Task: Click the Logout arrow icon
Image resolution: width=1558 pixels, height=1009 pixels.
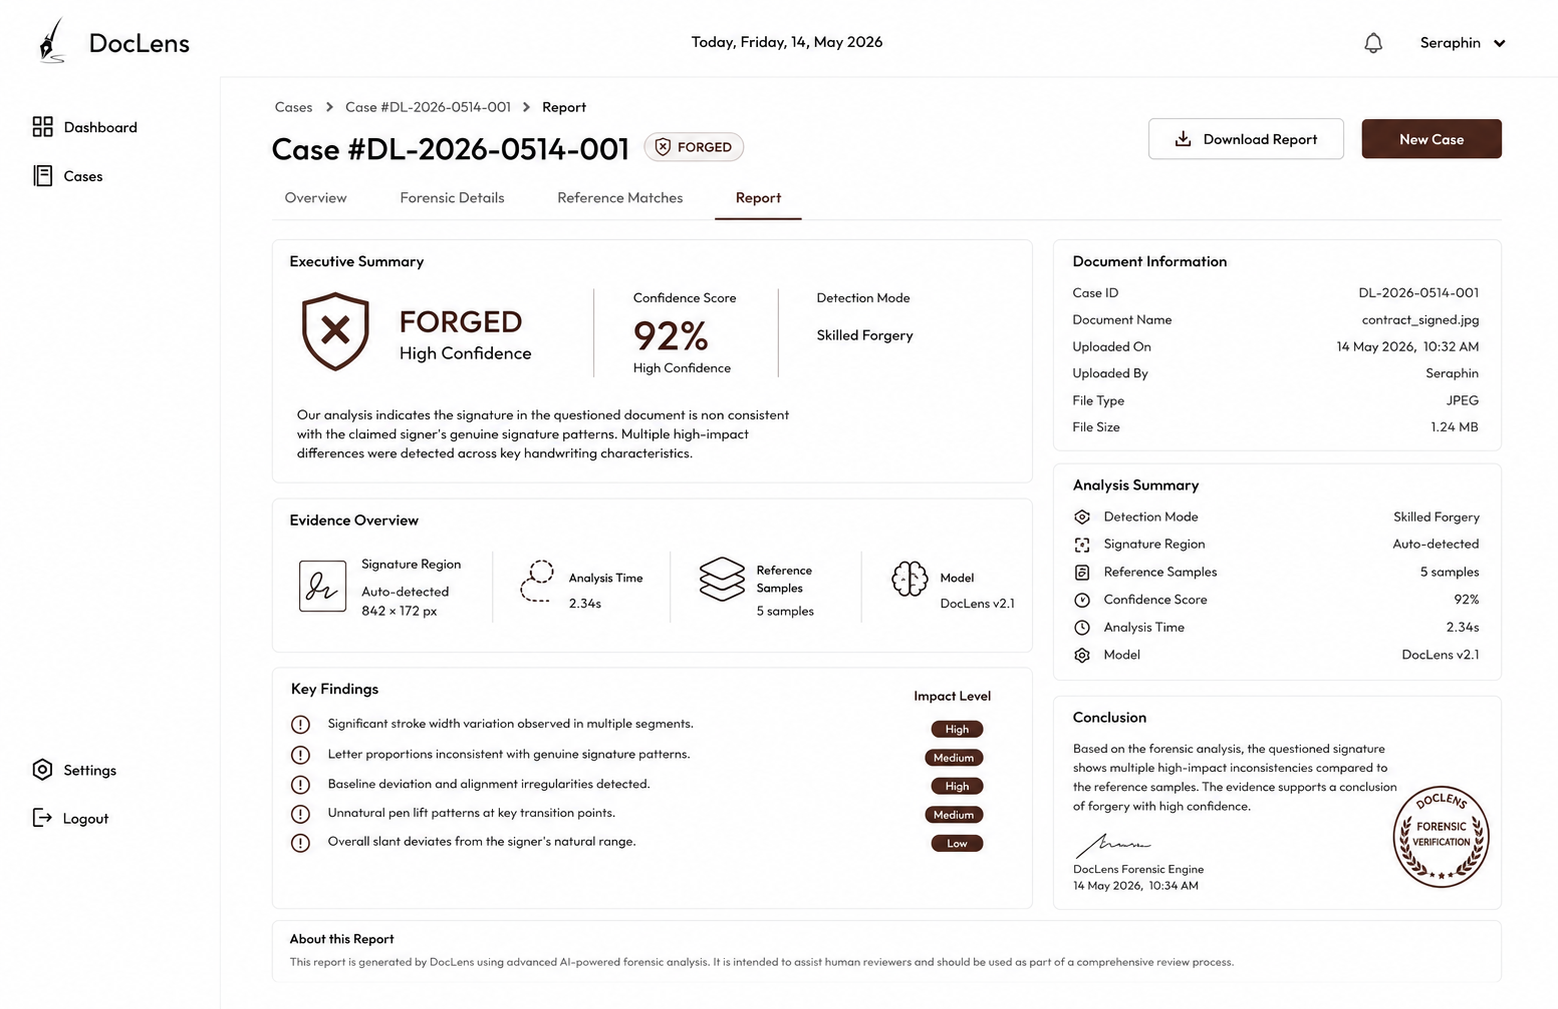Action: click(x=42, y=818)
